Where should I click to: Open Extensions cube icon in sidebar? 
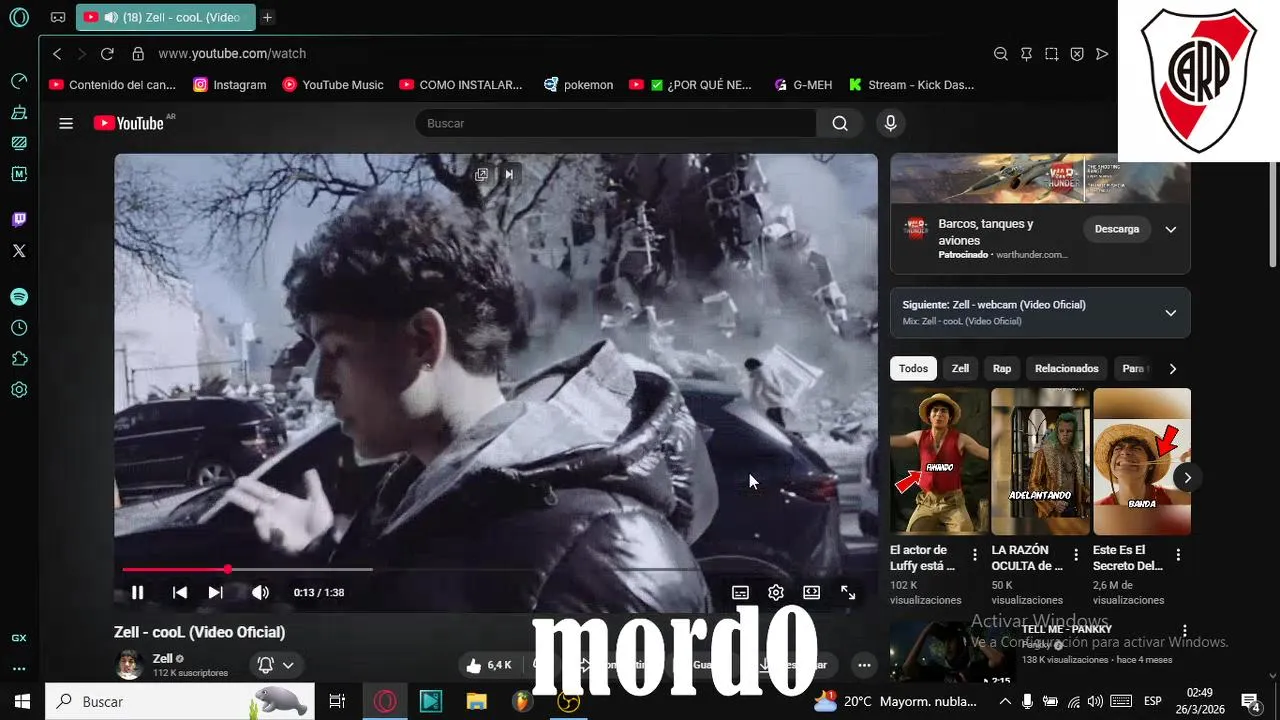(x=19, y=359)
